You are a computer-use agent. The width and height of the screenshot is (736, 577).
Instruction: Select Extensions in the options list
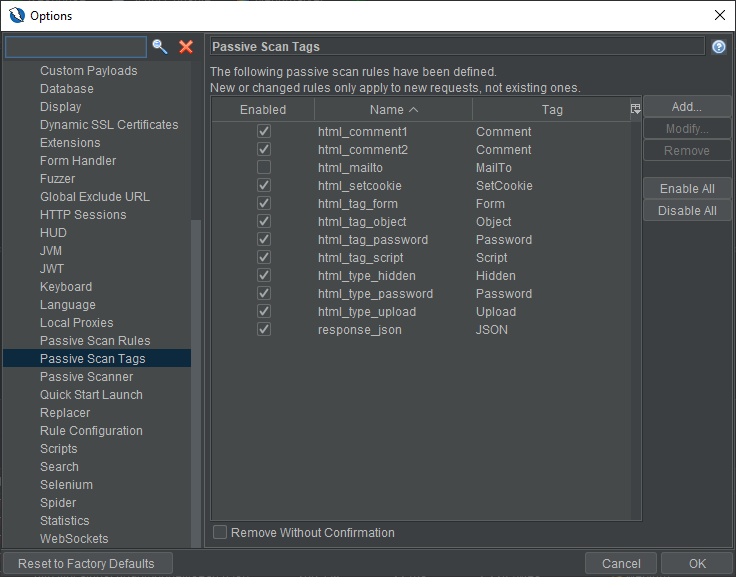click(70, 143)
